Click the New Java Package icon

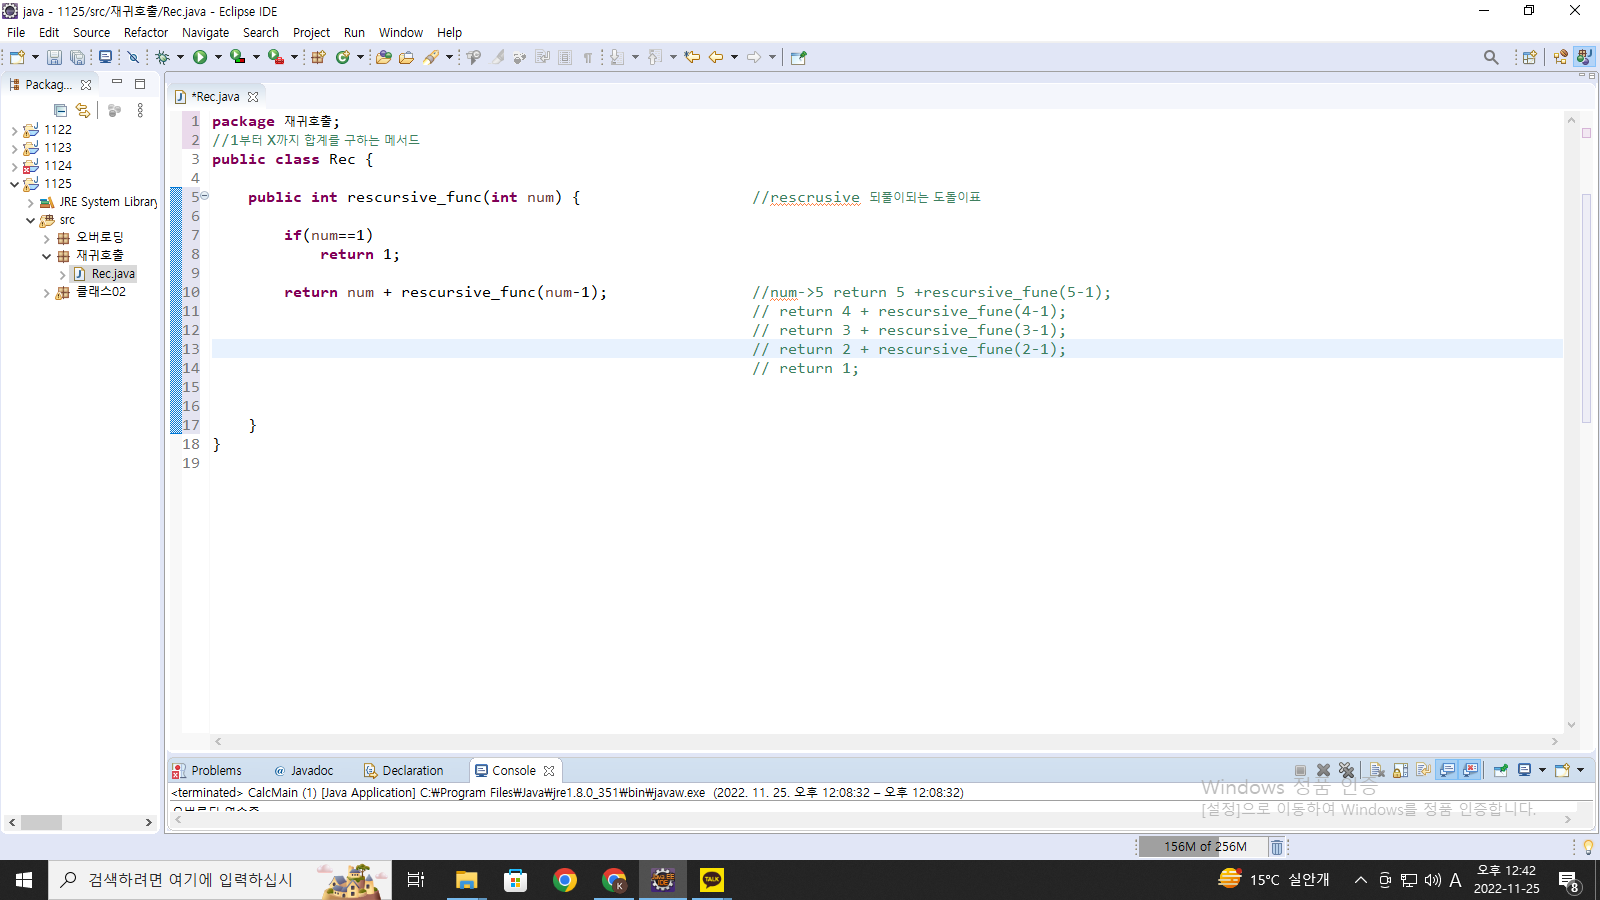point(318,58)
